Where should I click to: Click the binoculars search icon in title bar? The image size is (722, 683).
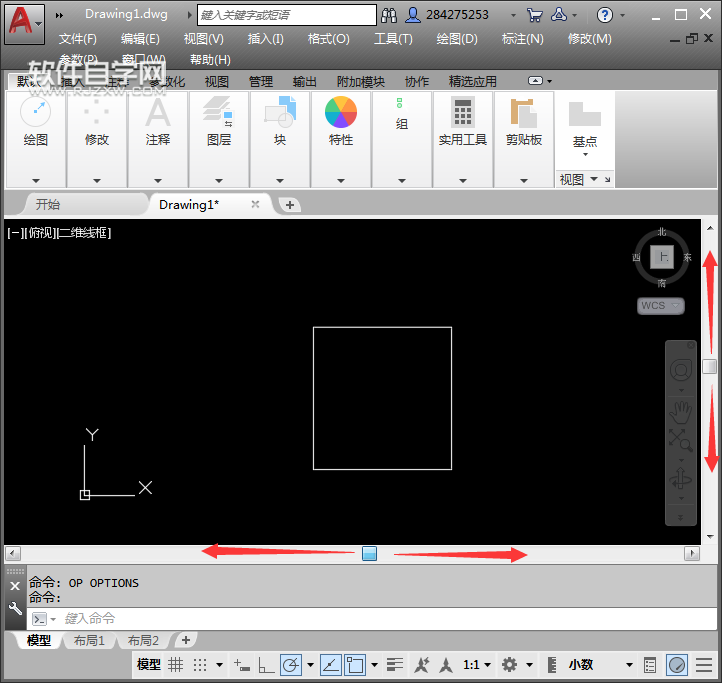point(389,15)
